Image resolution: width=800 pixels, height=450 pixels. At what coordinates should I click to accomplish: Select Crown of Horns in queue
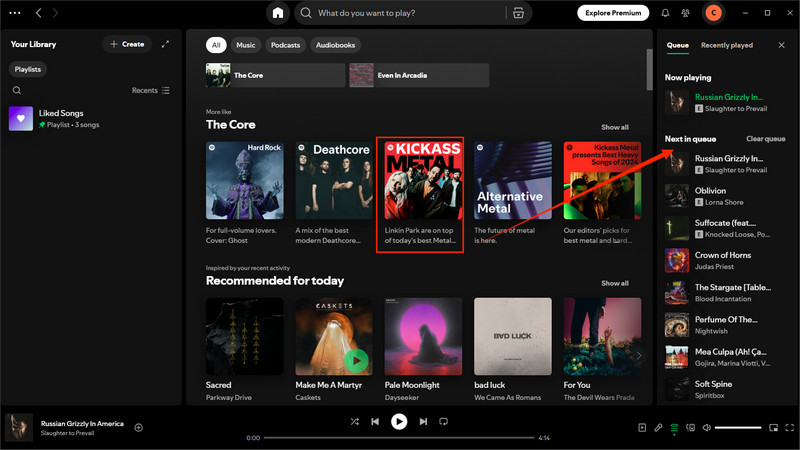click(x=726, y=260)
